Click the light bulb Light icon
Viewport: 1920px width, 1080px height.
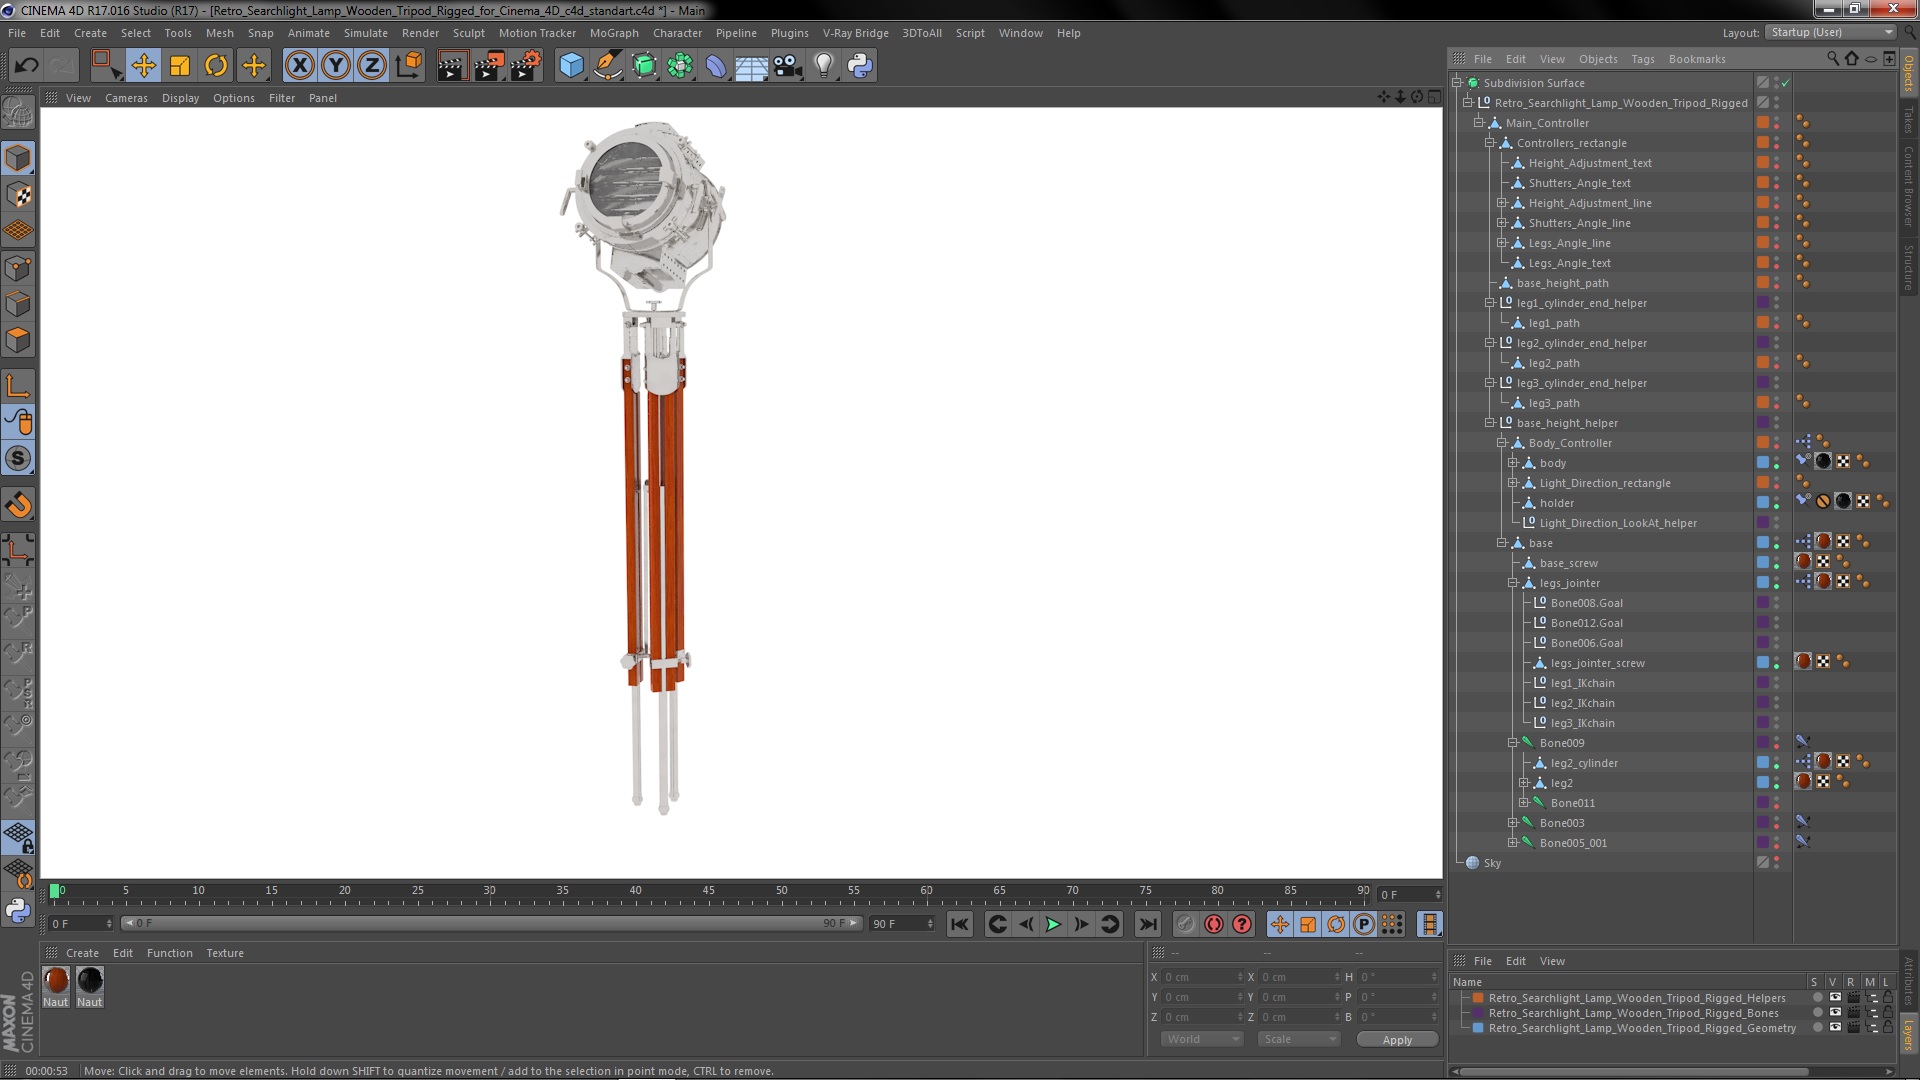pos(823,66)
